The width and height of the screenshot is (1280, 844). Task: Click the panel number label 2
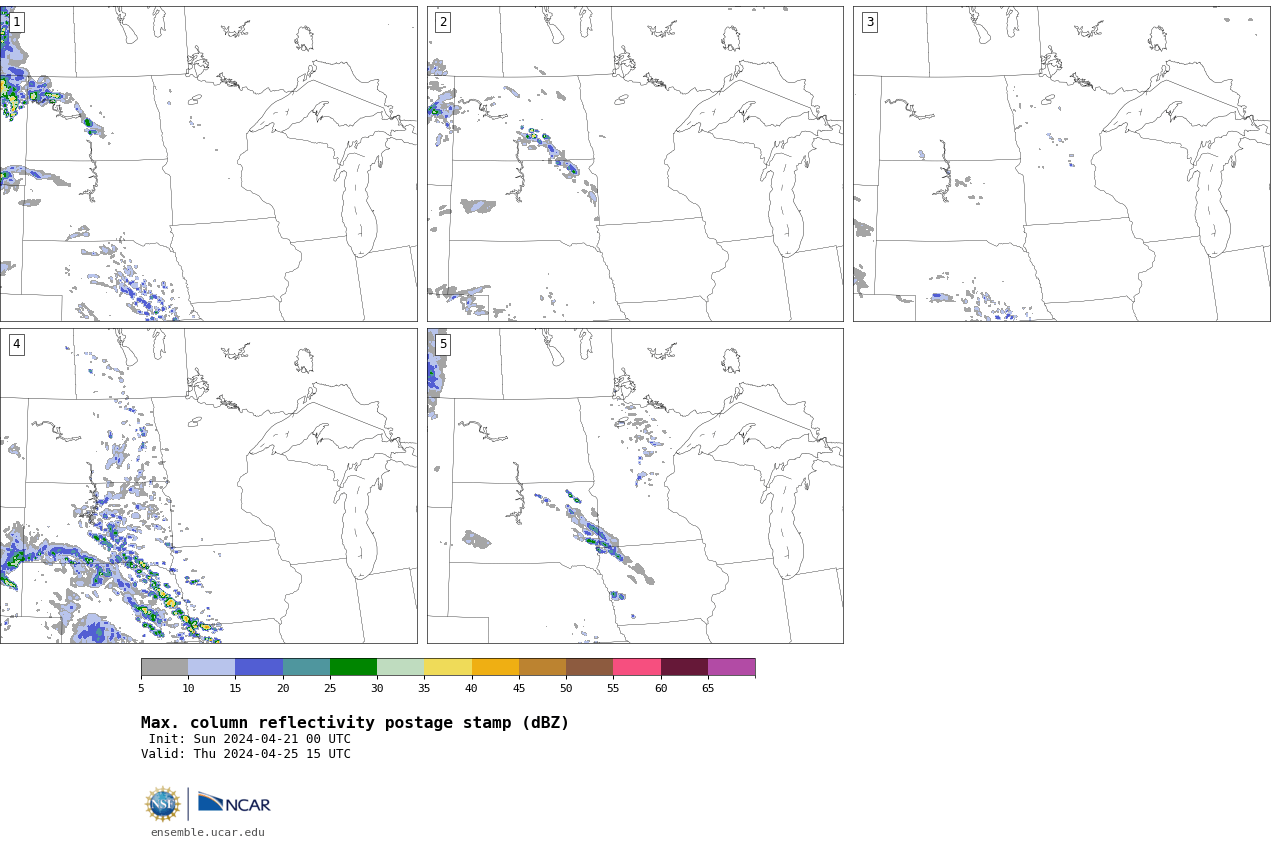[443, 22]
